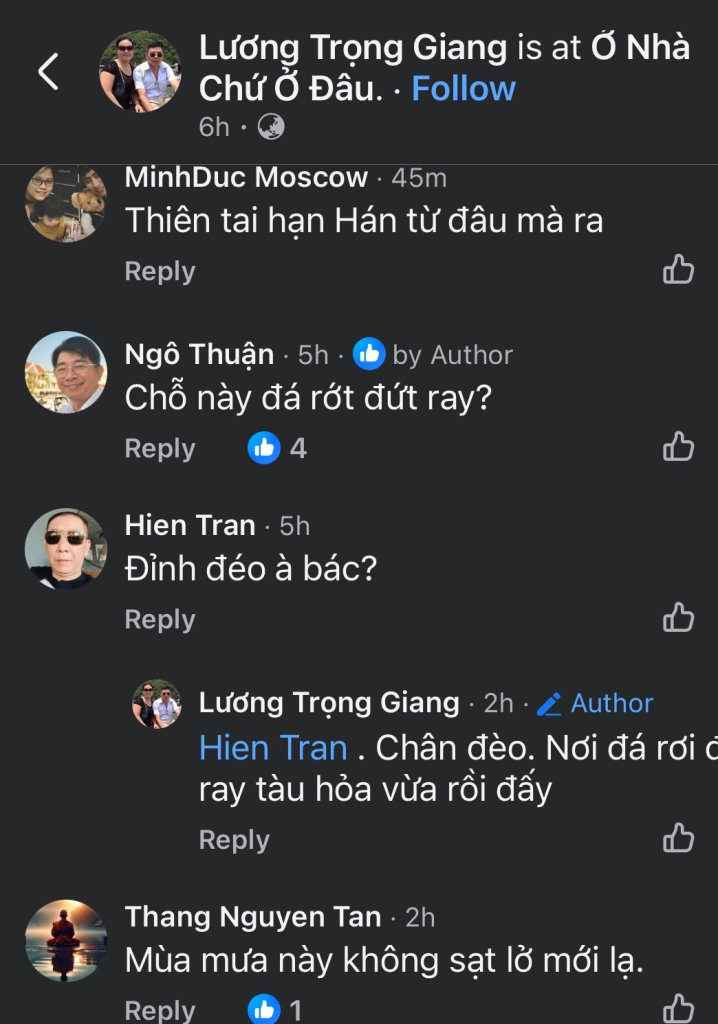
Task: Open the Hien Tran mention link
Action: (273, 748)
